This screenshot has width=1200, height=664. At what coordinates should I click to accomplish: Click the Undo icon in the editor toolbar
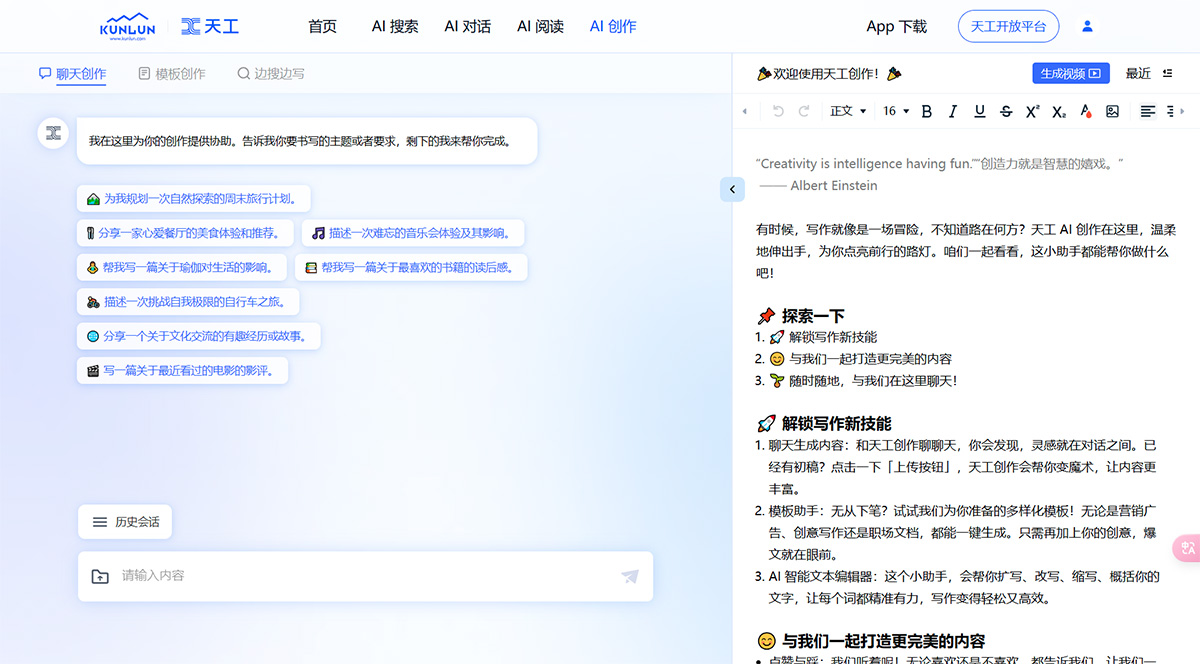778,111
